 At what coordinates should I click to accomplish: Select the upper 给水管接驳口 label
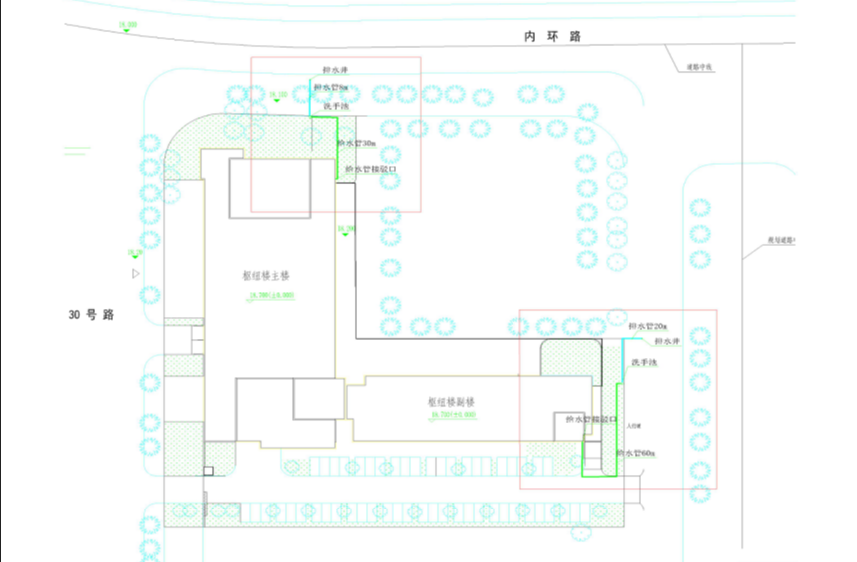pyautogui.click(x=372, y=170)
